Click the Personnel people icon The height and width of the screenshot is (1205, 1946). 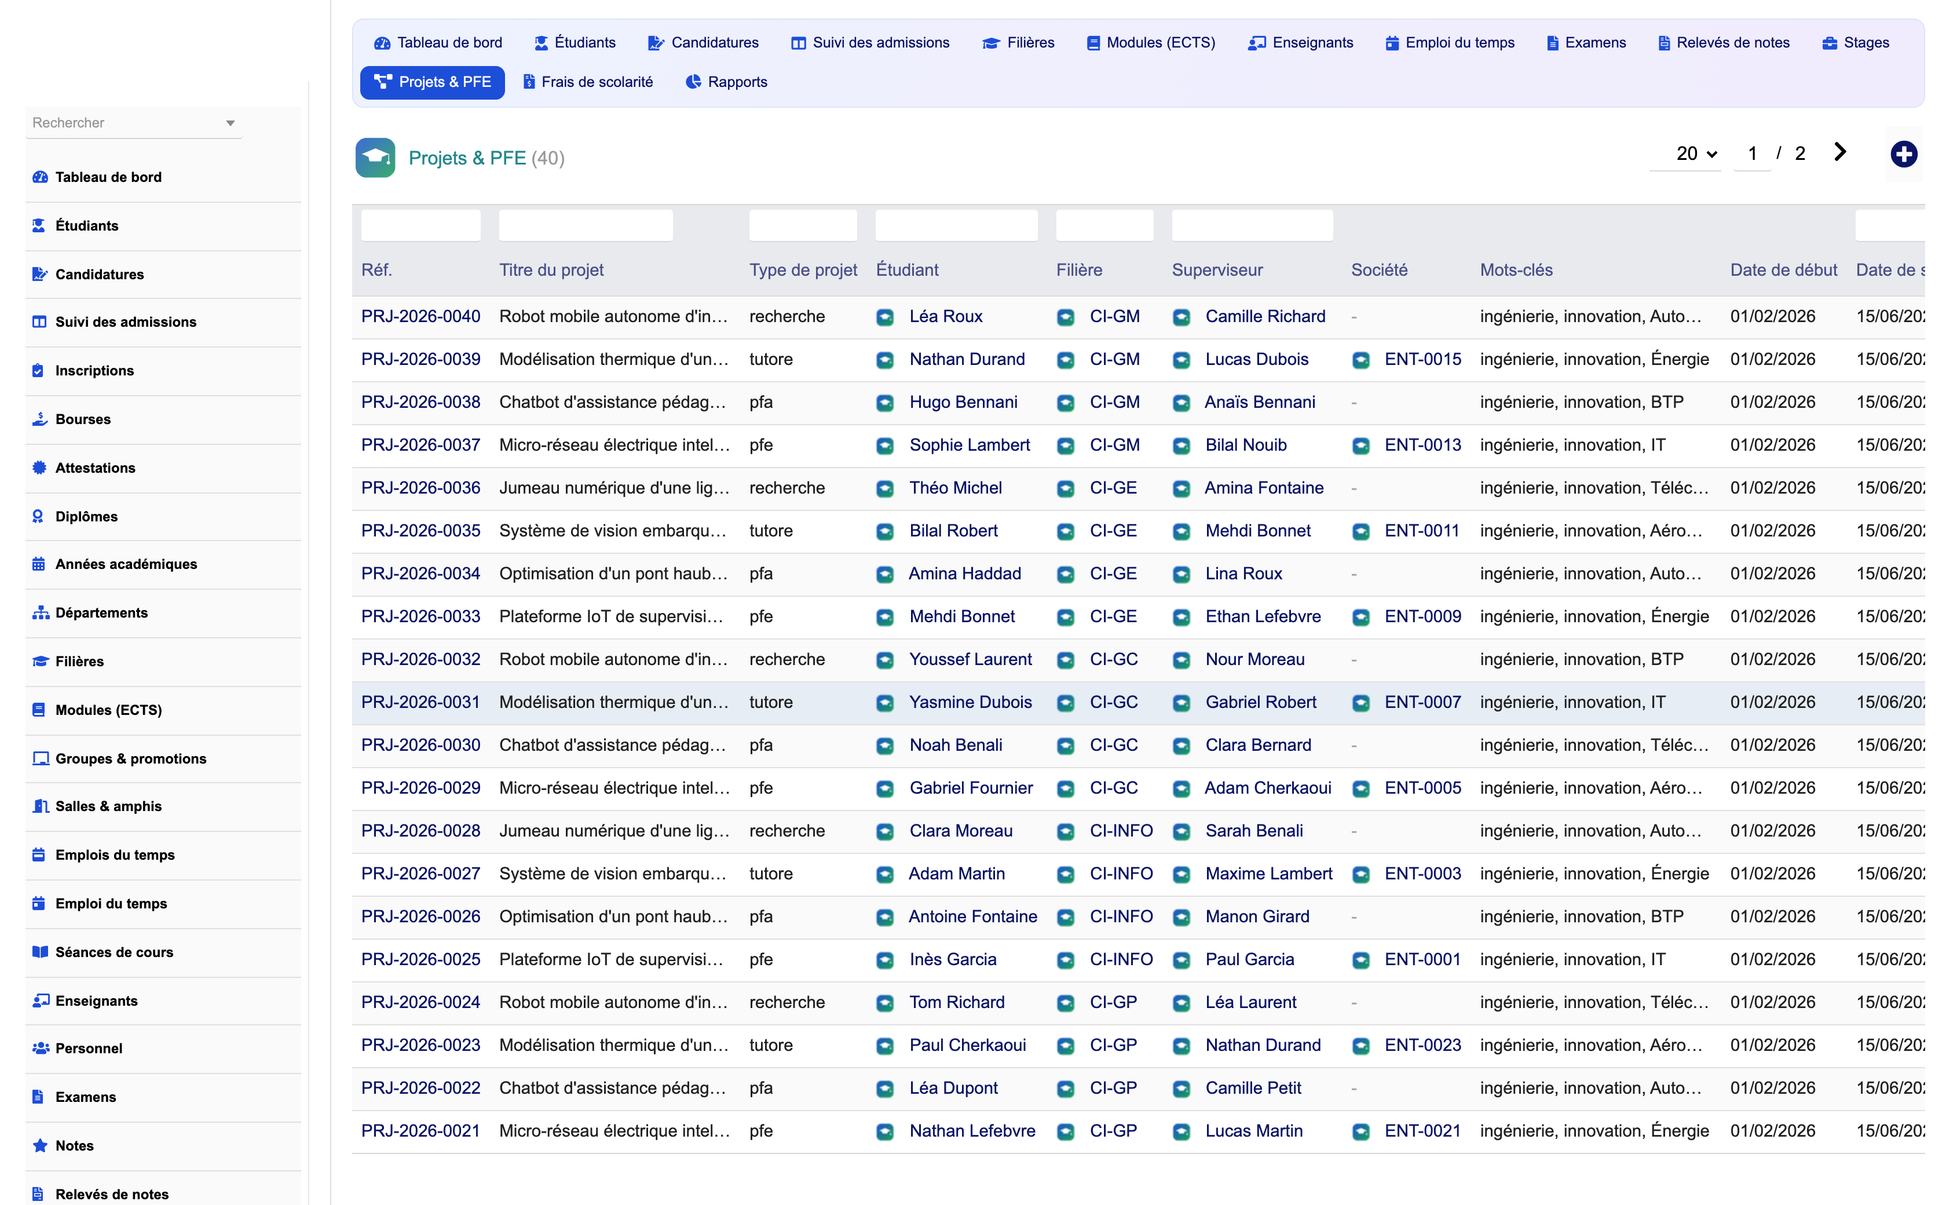click(x=40, y=1048)
